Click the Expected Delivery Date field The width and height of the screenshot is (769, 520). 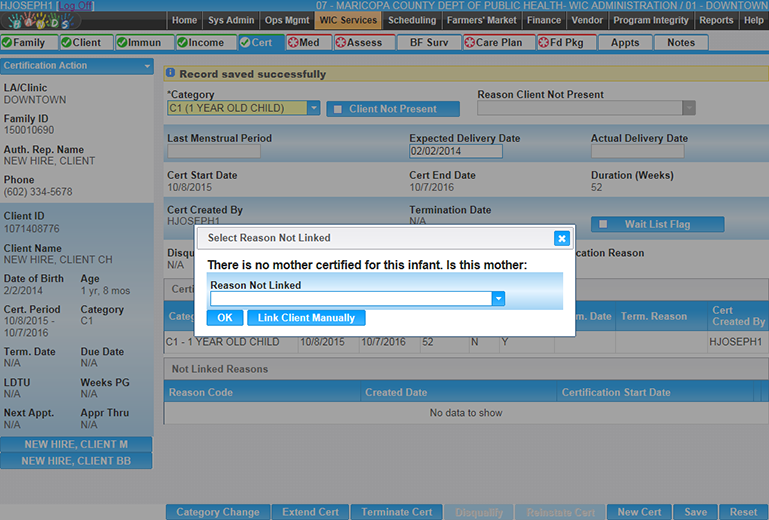click(455, 152)
